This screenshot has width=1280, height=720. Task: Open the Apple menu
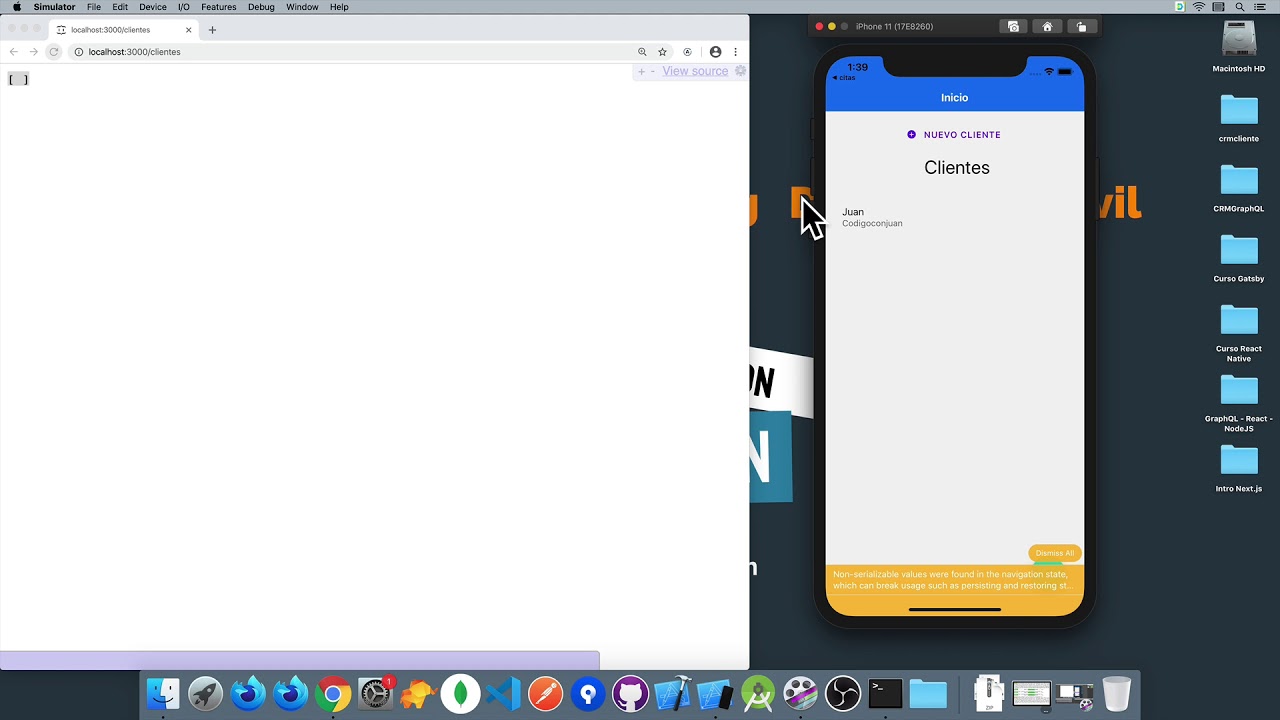(x=16, y=7)
